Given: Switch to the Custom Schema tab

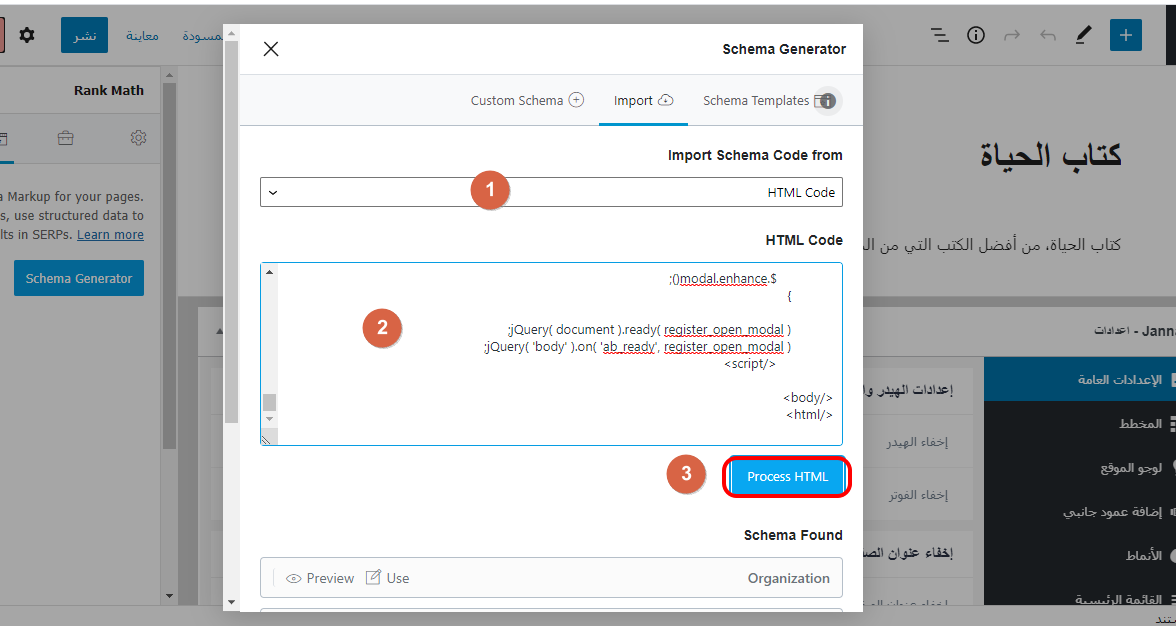Looking at the screenshot, I should click(527, 101).
